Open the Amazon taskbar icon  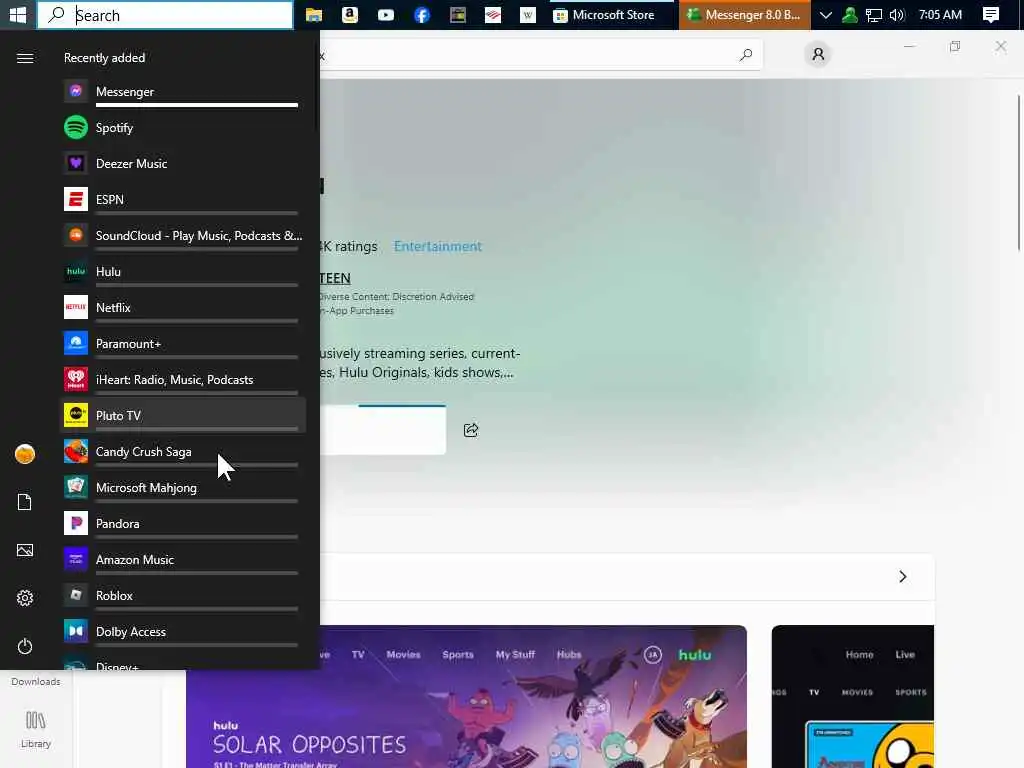coord(350,14)
